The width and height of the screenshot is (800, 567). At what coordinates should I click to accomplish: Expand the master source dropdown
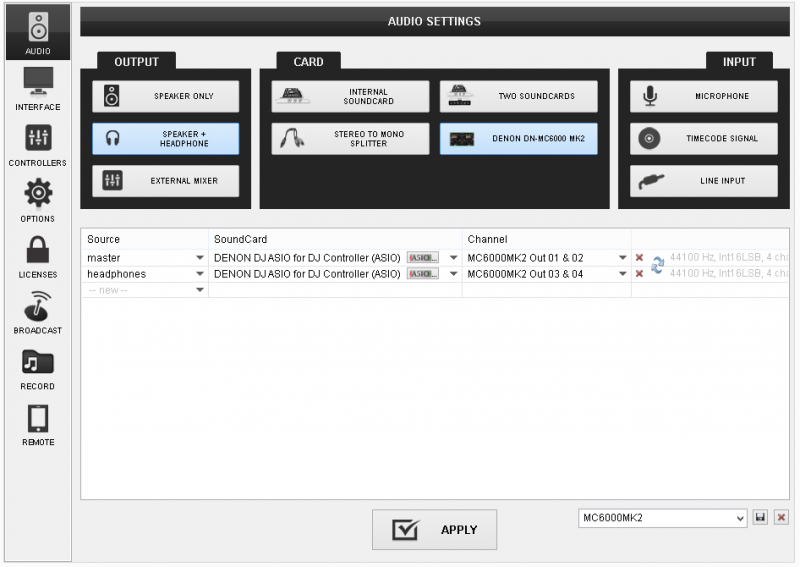pyautogui.click(x=198, y=258)
